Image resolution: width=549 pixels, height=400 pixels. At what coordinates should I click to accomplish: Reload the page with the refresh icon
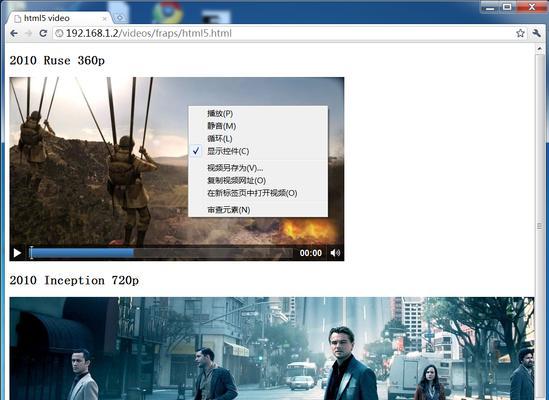43,34
